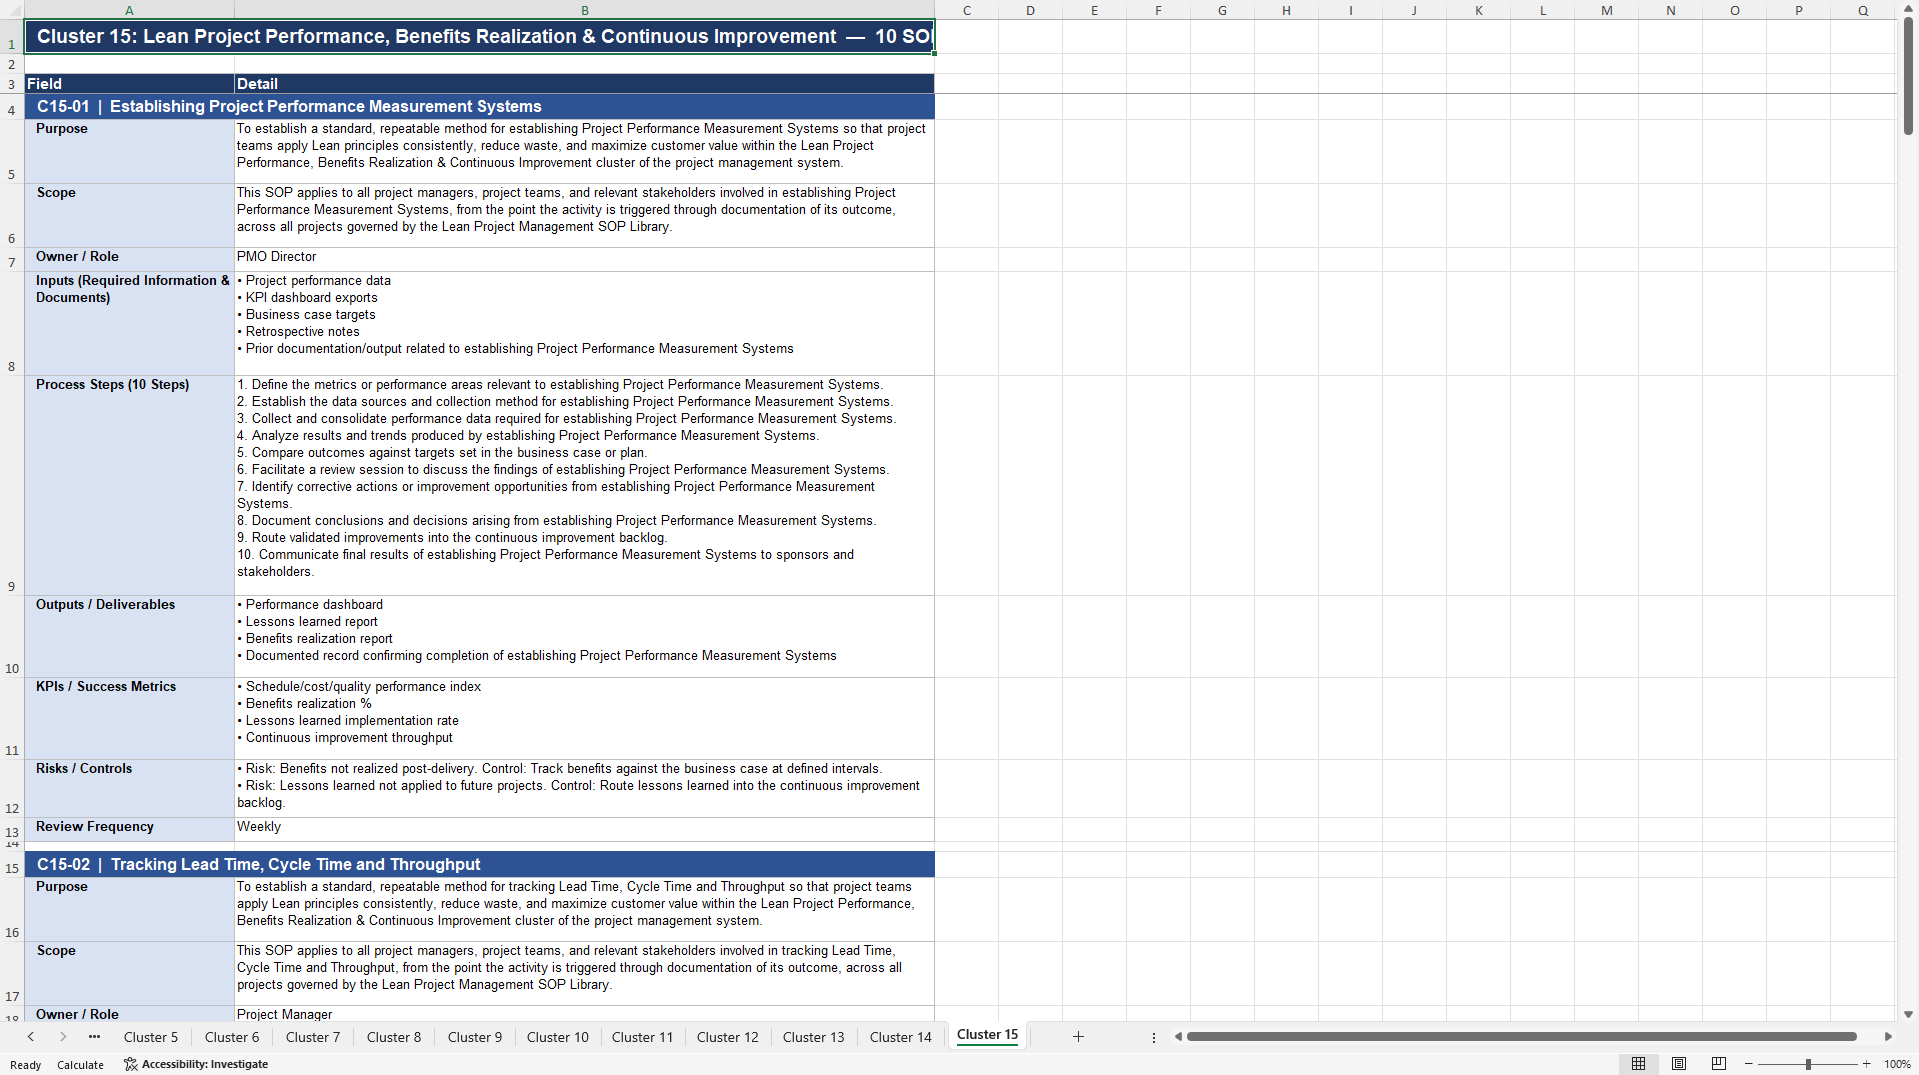
Task: Open the Cluster 5 sheet tab
Action: pyautogui.click(x=151, y=1037)
